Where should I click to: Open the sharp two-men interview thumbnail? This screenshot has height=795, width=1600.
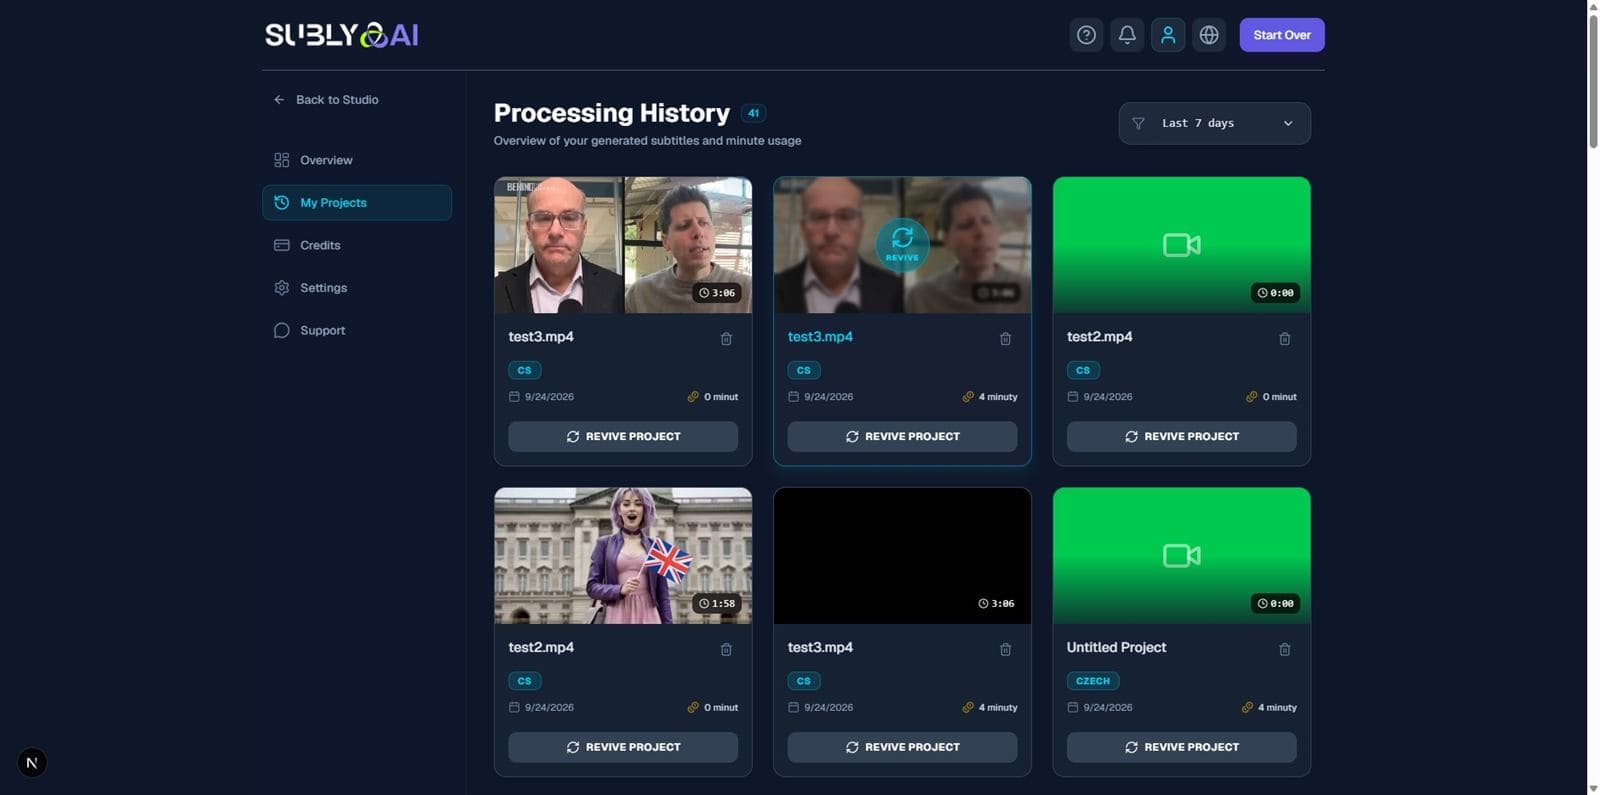(x=623, y=245)
